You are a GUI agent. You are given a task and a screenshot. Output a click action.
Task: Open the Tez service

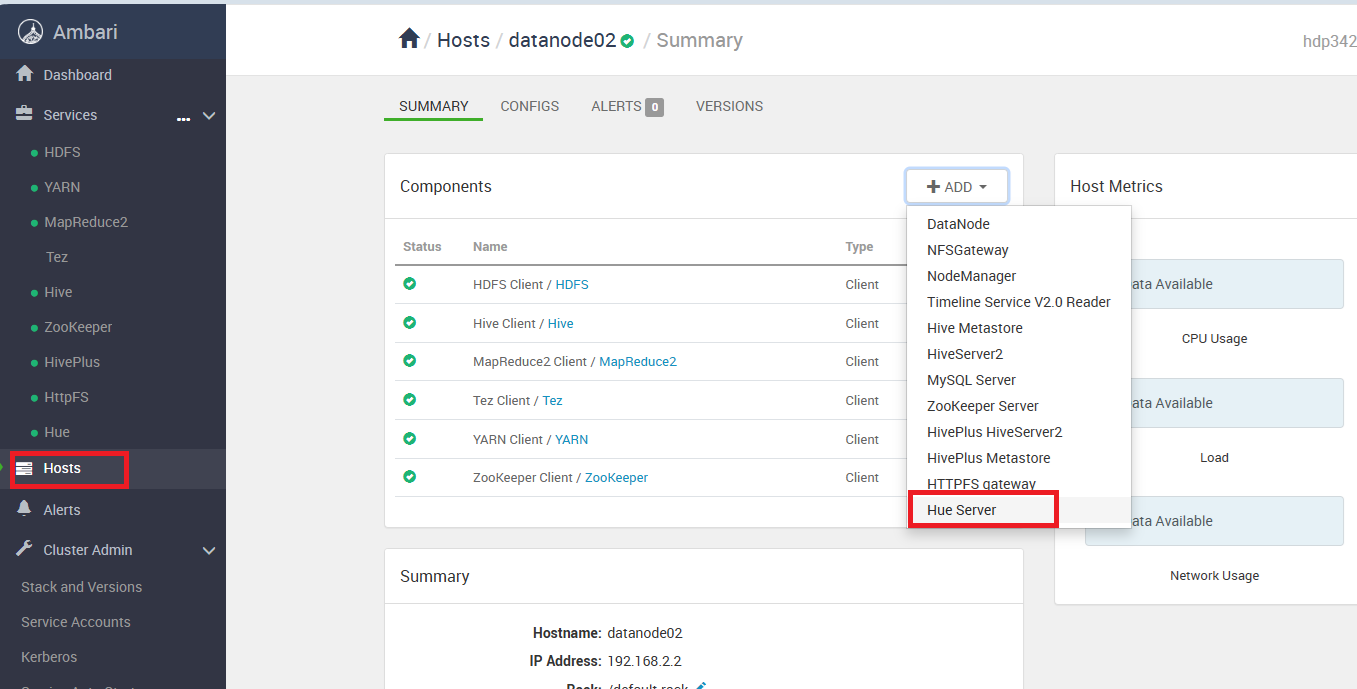pos(57,257)
